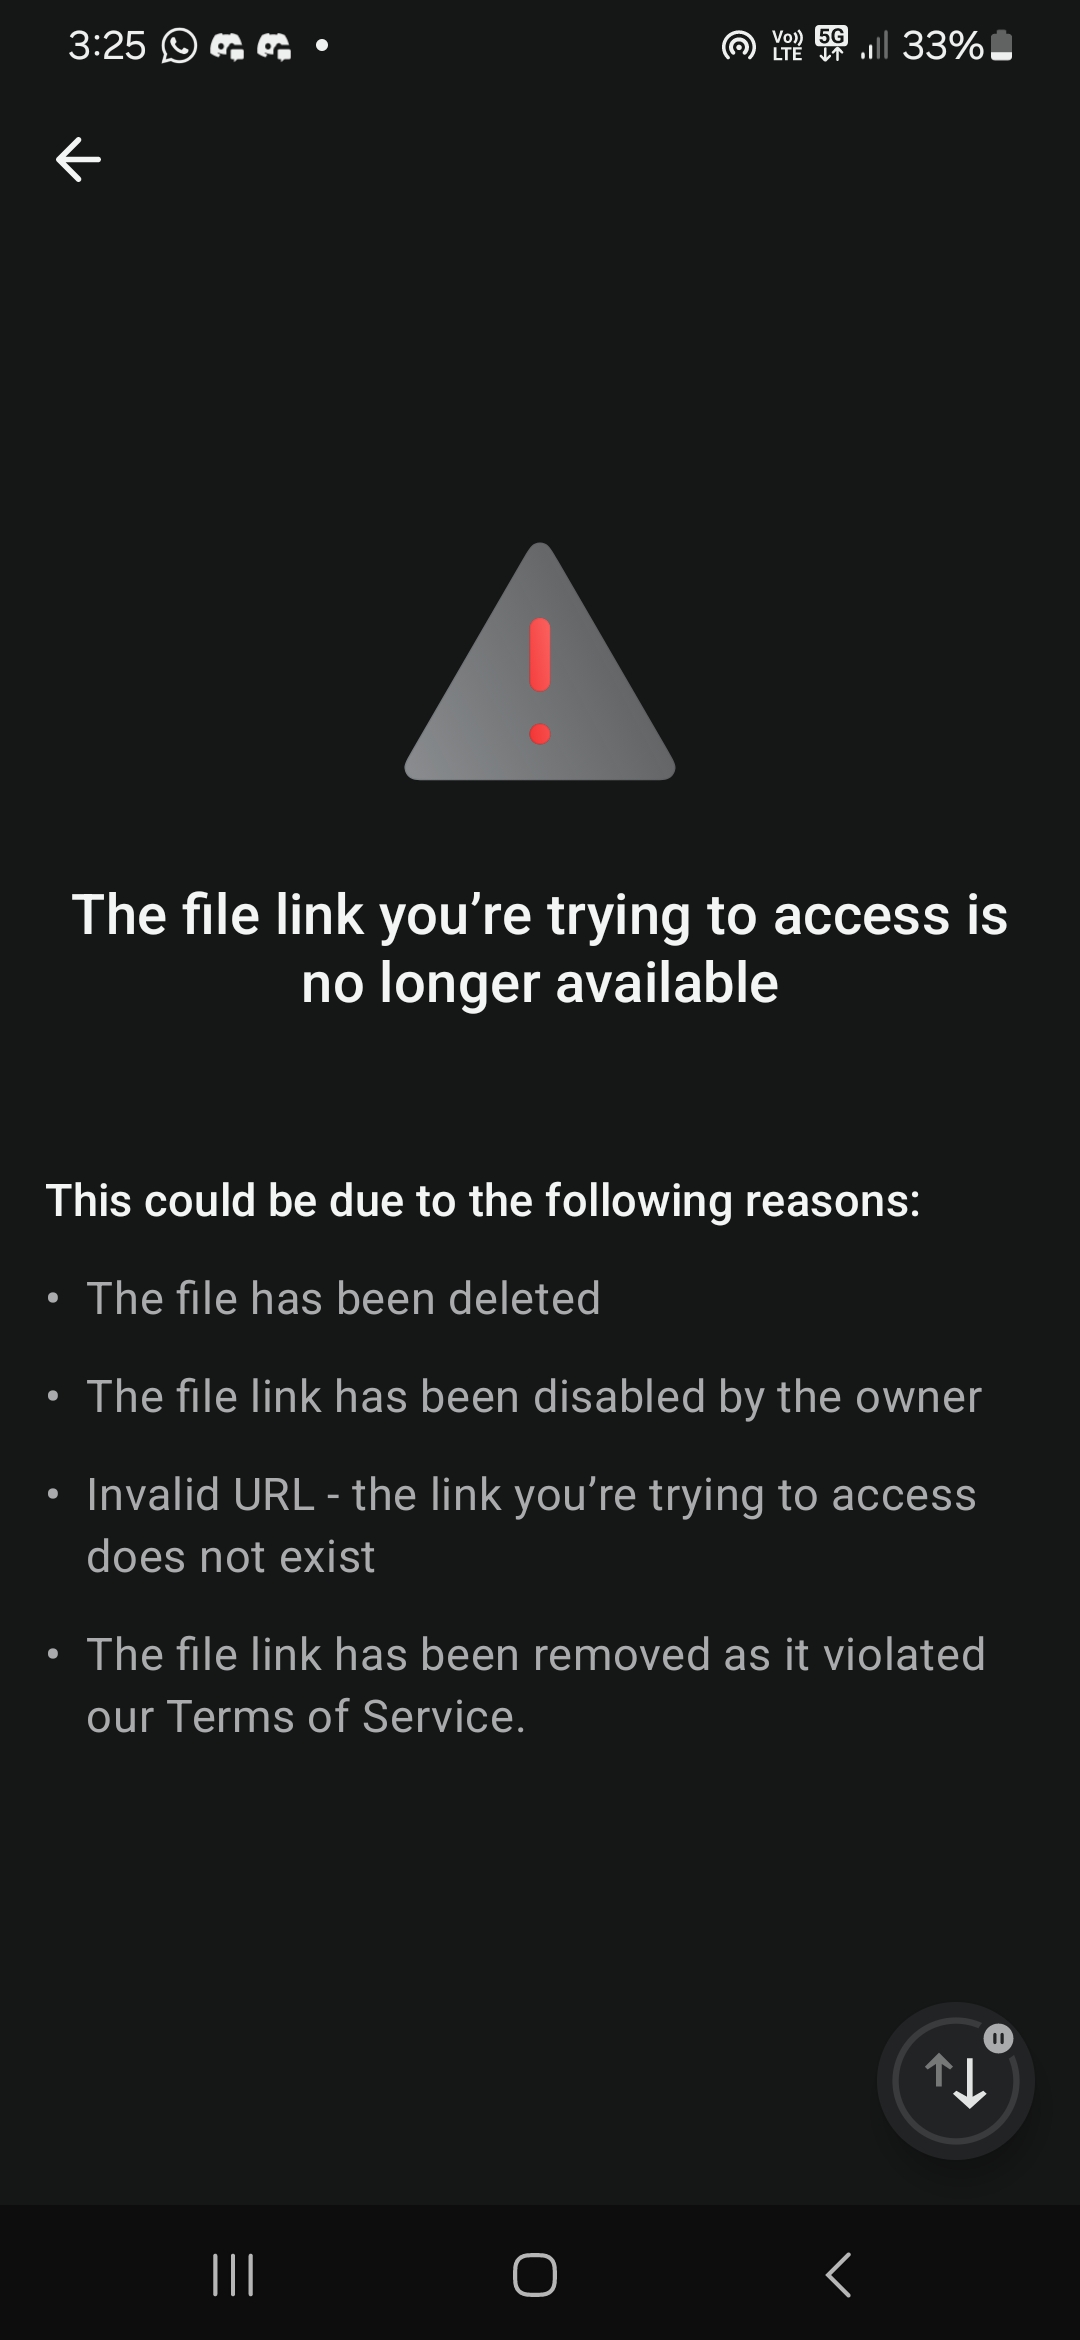The width and height of the screenshot is (1080, 2340).
Task: Tap the 'no longer available' heading
Action: pyautogui.click(x=540, y=948)
